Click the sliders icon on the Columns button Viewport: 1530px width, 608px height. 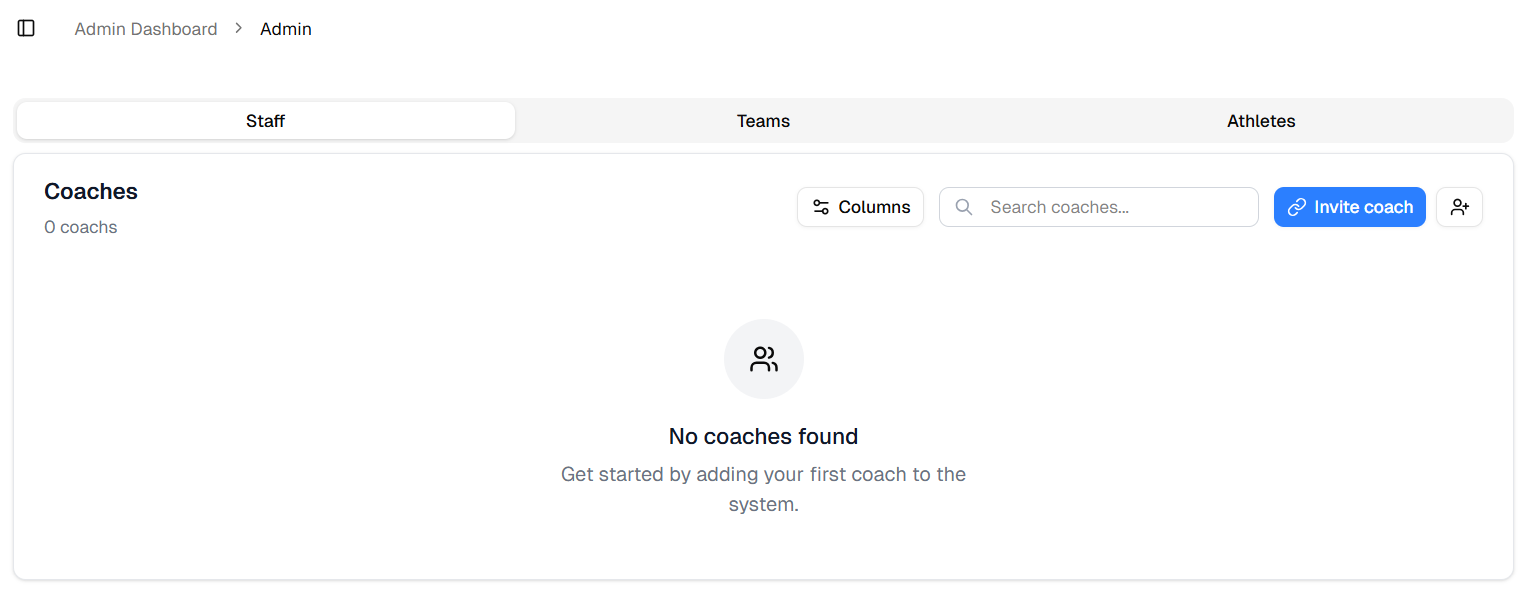(x=821, y=207)
